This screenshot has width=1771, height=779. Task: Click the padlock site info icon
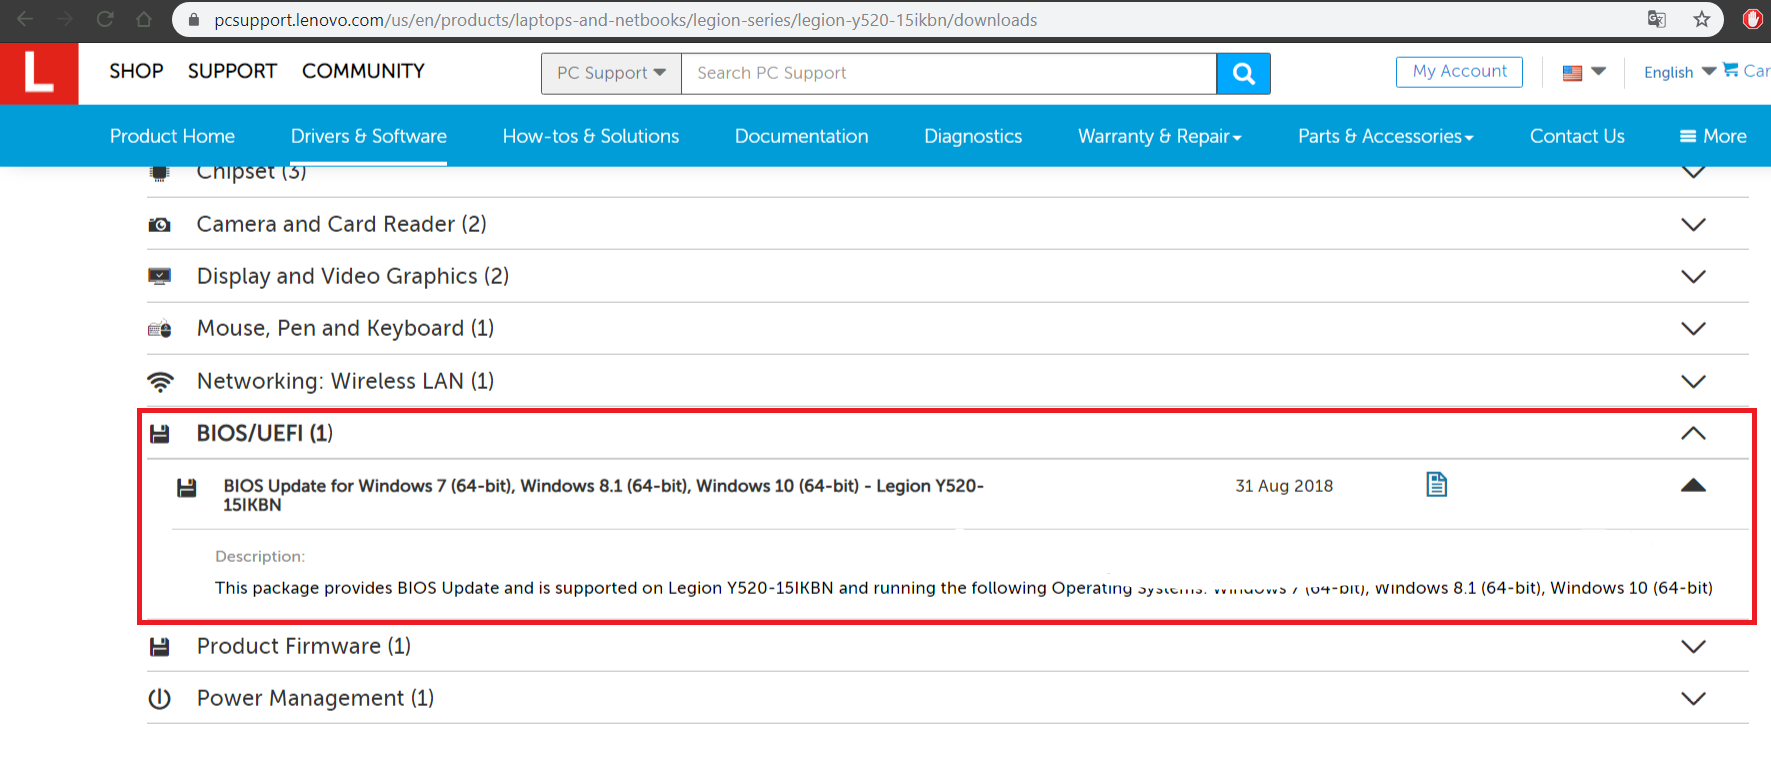pyautogui.click(x=194, y=20)
